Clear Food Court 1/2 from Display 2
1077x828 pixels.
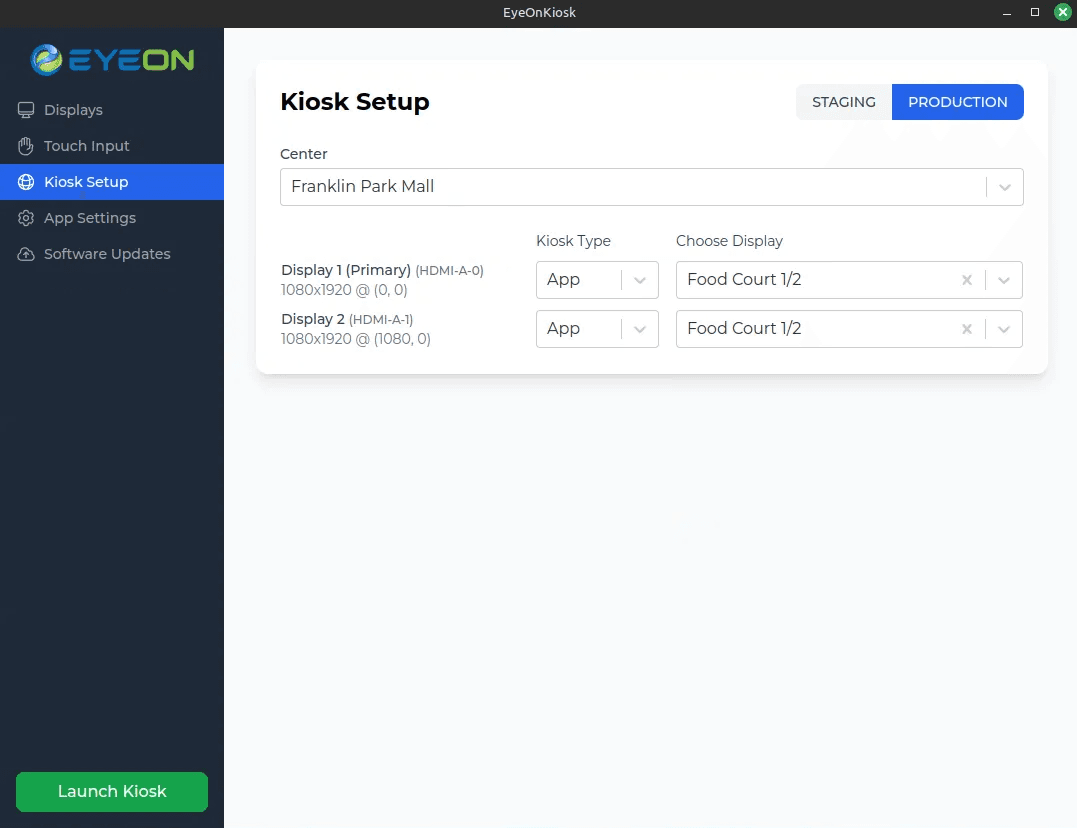[x=966, y=328]
